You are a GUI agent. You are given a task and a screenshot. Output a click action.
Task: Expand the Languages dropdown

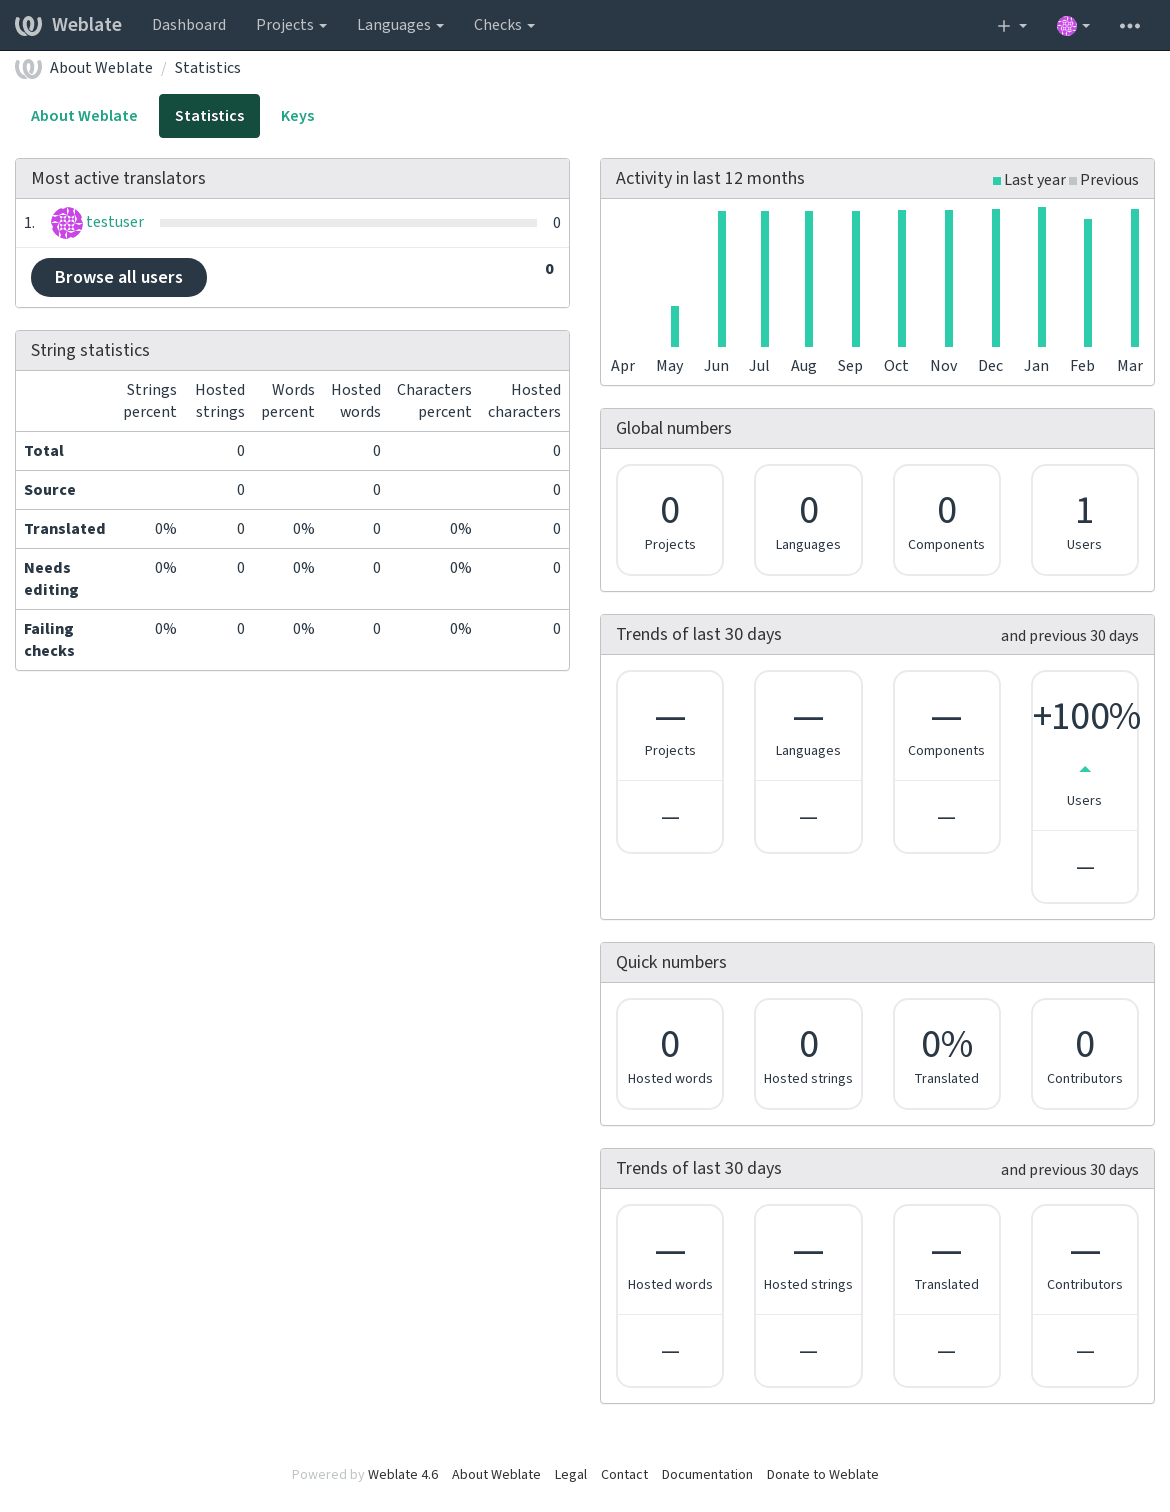pos(400,25)
